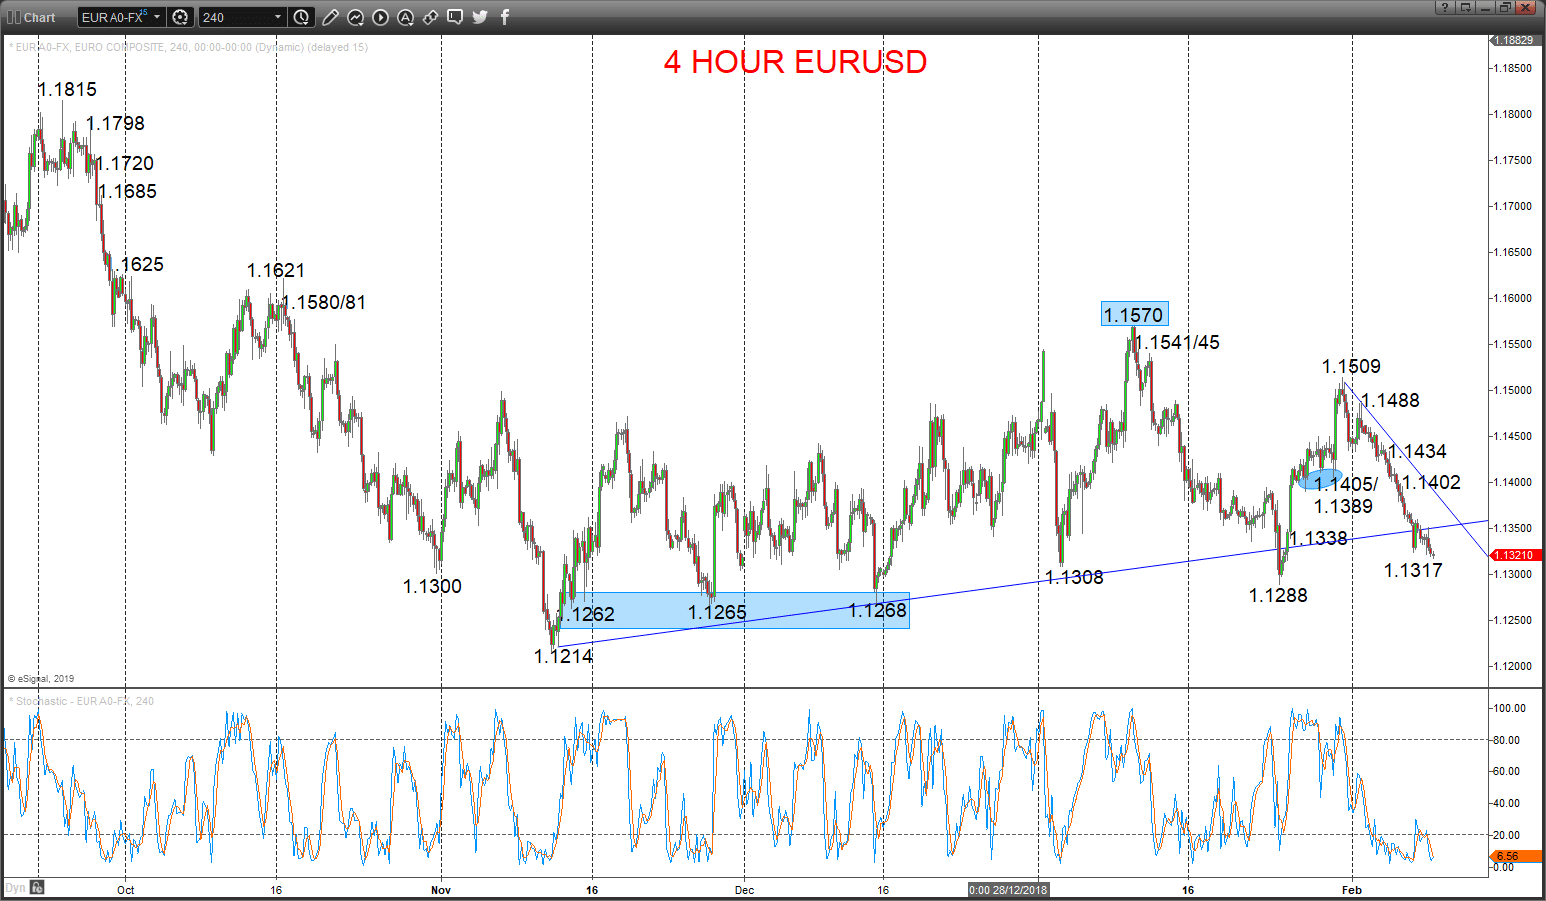
Task: Click the 0:00 28/12/2018 date cursor label
Action: (x=1008, y=890)
